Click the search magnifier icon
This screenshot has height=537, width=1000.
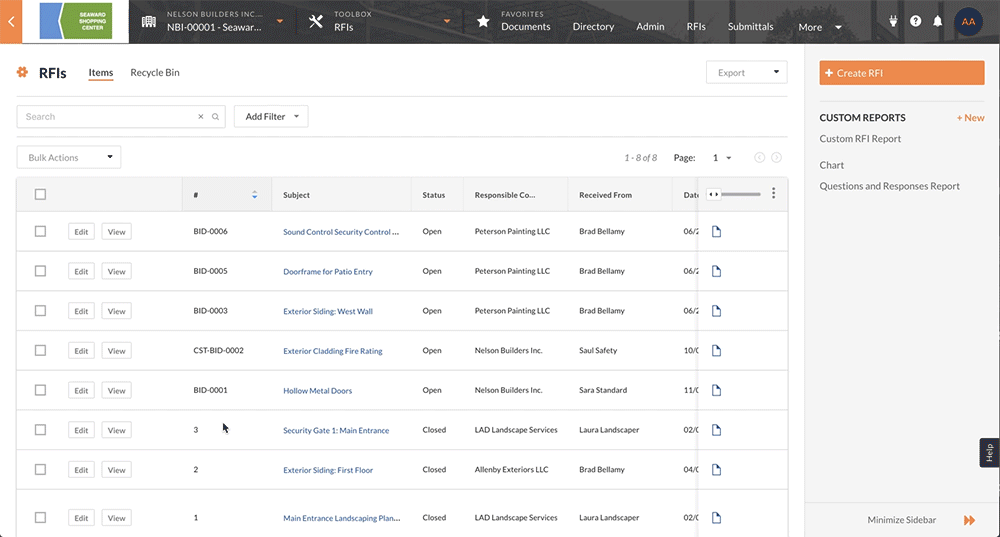tap(215, 117)
